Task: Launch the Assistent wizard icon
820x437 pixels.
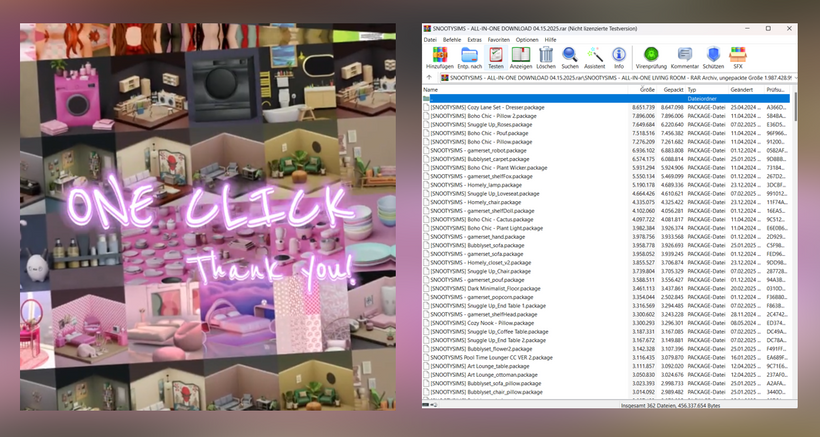Action: pos(594,55)
